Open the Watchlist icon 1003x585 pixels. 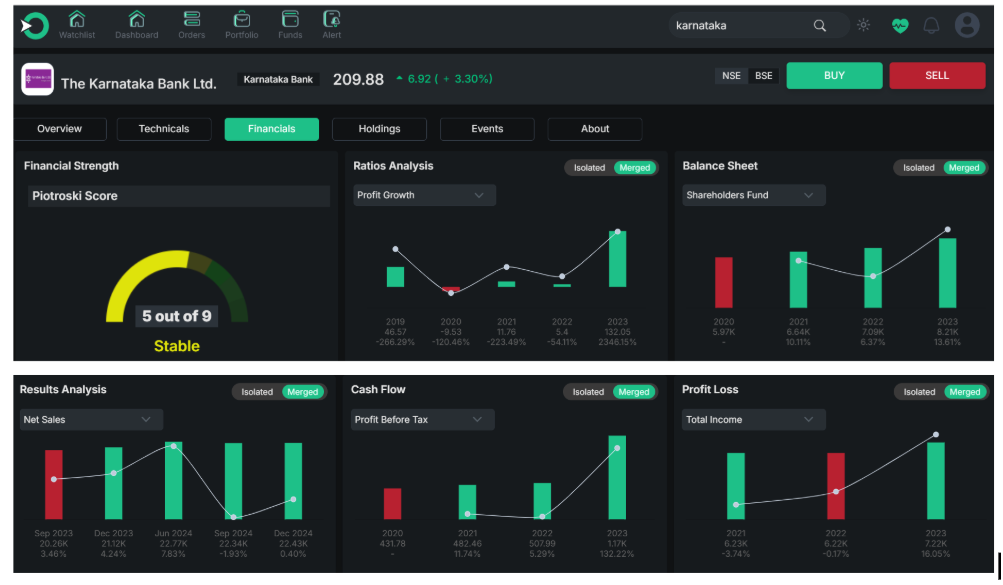(x=77, y=19)
